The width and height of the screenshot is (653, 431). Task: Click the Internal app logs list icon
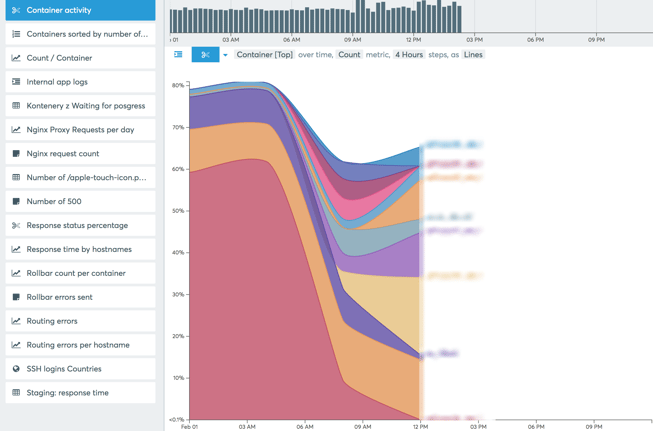click(16, 82)
